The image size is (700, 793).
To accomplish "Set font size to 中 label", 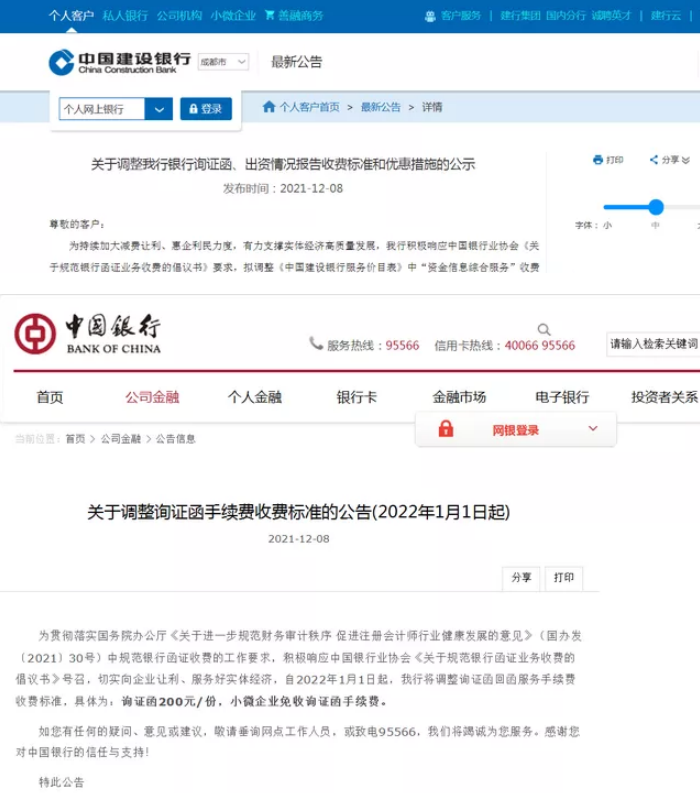I will pyautogui.click(x=655, y=225).
